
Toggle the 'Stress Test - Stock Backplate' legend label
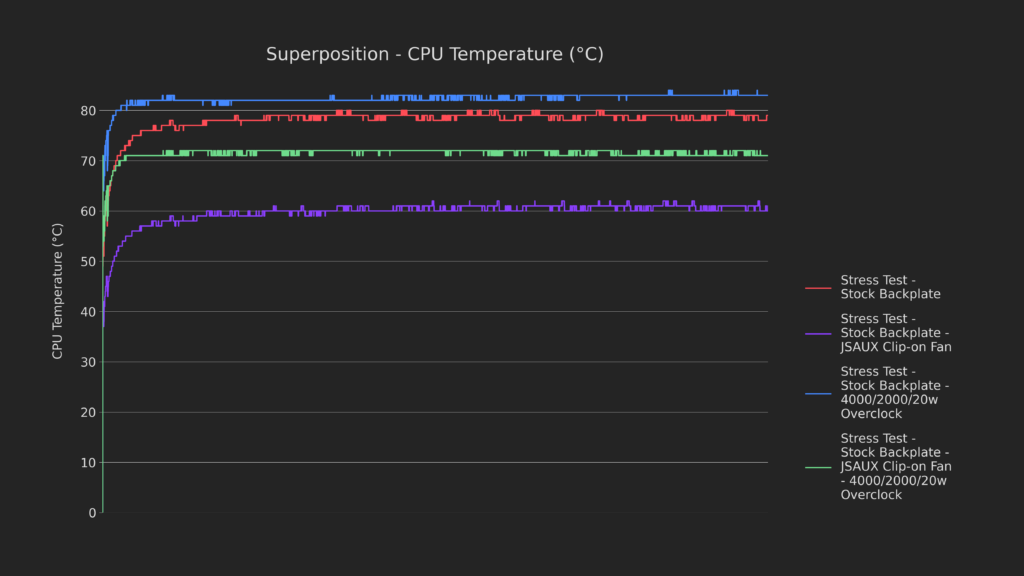[x=890, y=287]
